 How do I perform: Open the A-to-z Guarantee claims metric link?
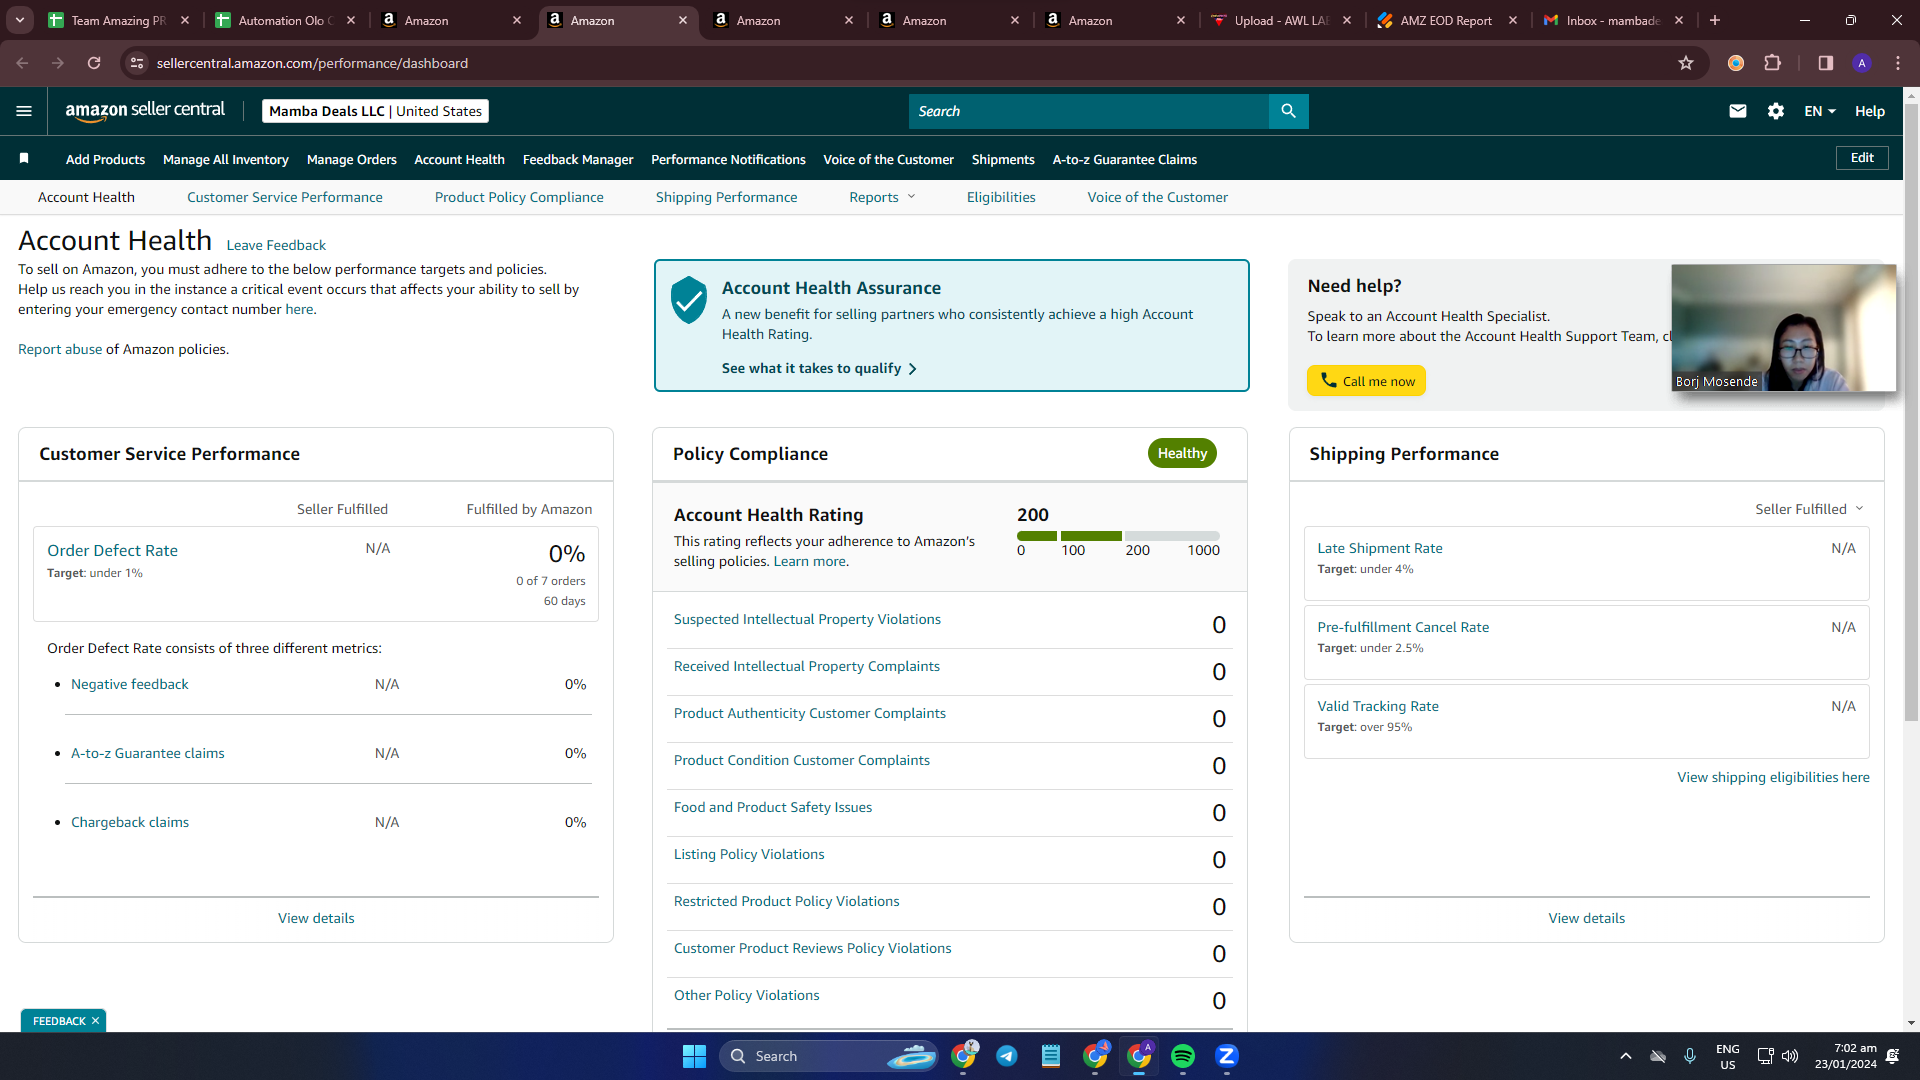(x=147, y=753)
